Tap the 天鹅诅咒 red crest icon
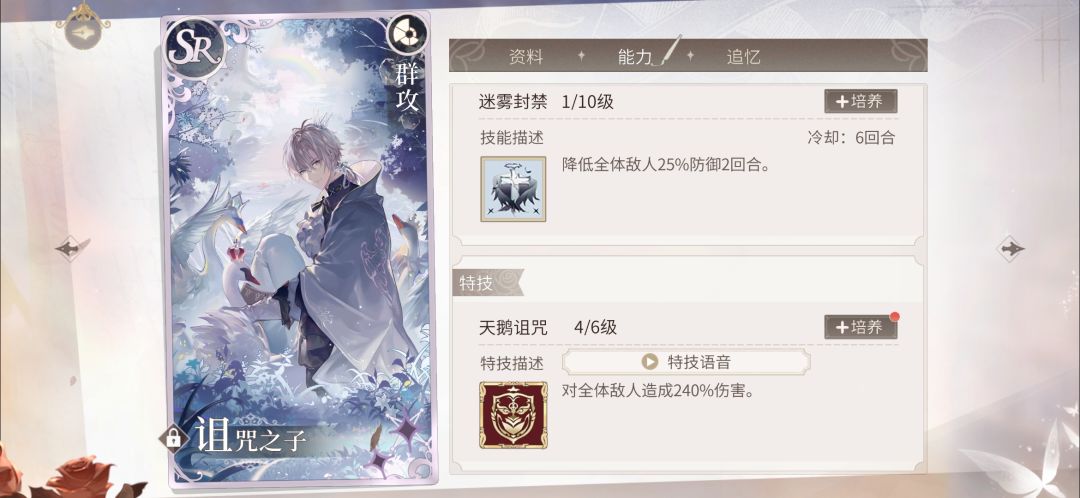 (513, 415)
